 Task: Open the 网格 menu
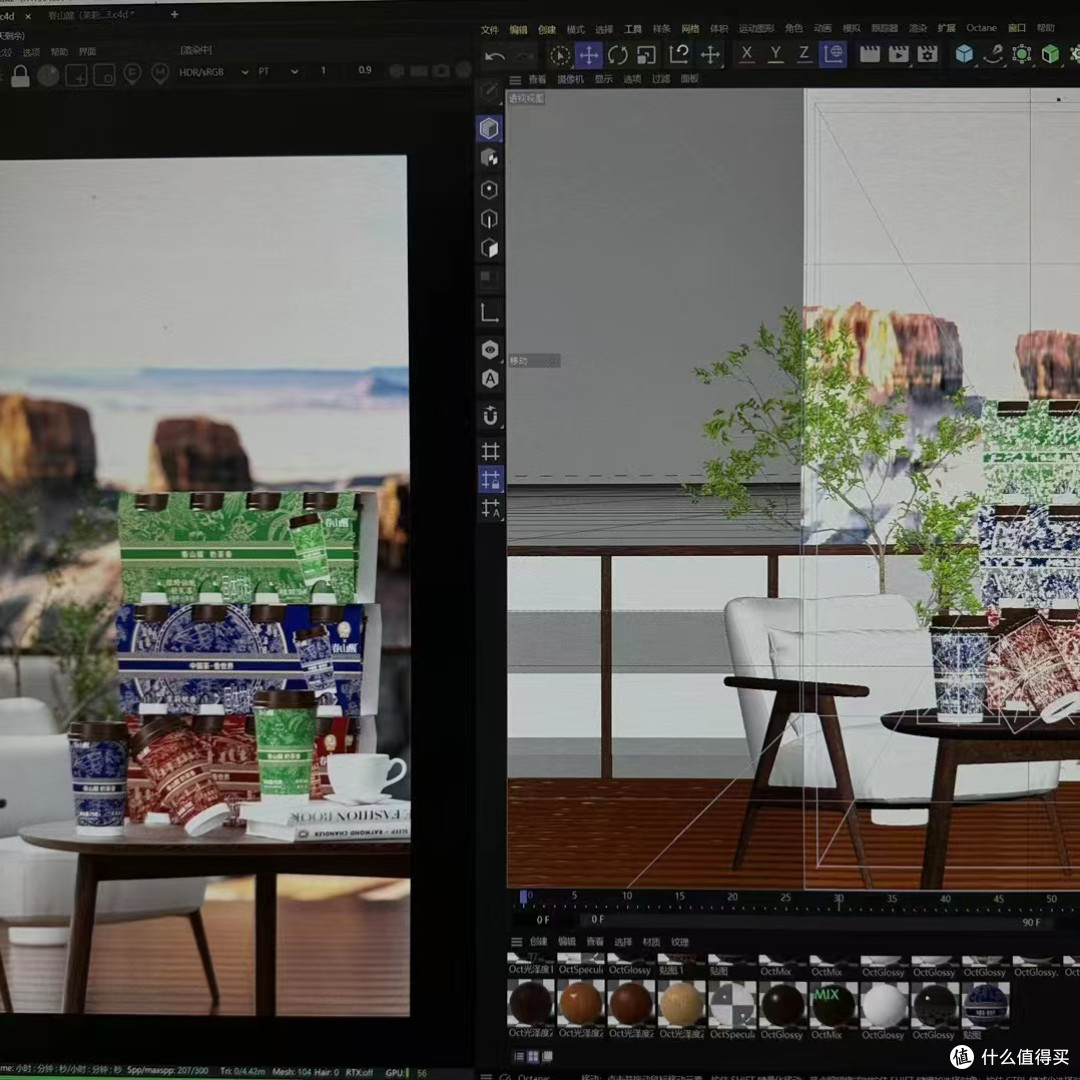690,29
